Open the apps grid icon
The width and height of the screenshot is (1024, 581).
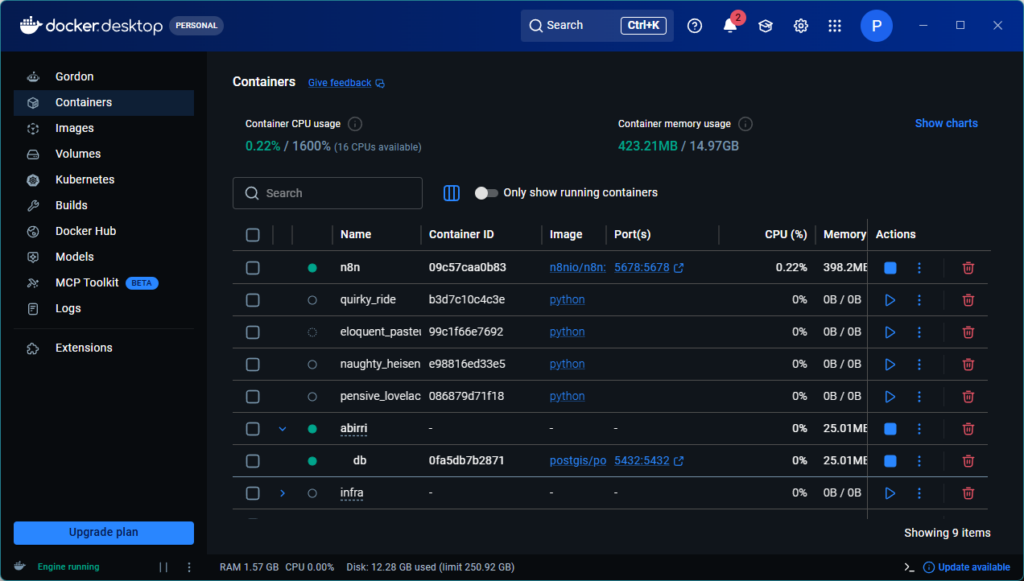tap(835, 25)
